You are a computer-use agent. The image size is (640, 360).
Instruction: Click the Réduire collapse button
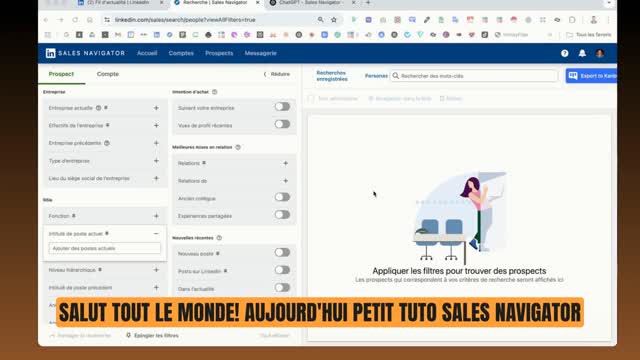277,74
